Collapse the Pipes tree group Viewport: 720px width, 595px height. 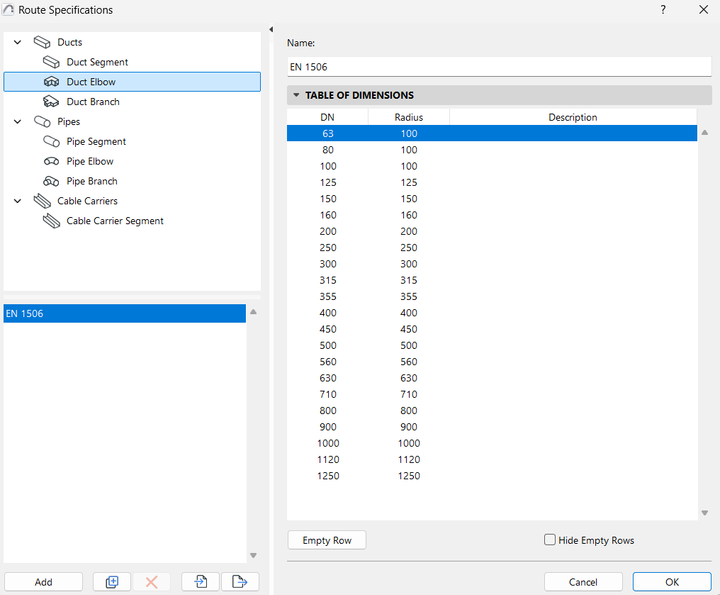click(17, 122)
